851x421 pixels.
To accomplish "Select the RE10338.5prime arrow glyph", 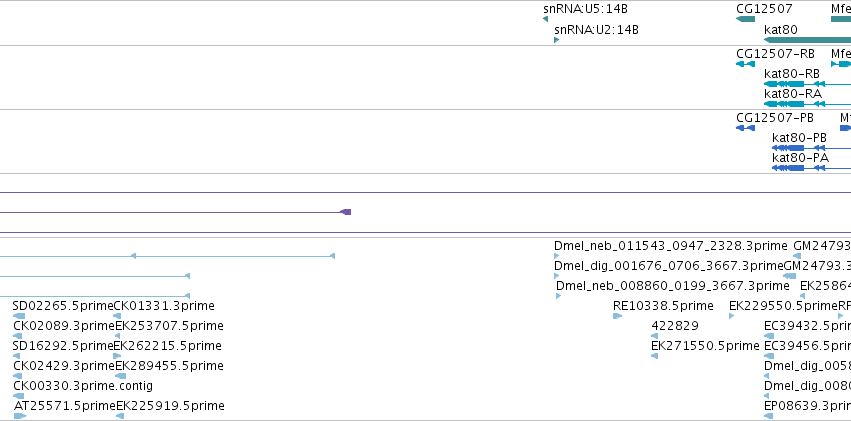I will (x=617, y=316).
